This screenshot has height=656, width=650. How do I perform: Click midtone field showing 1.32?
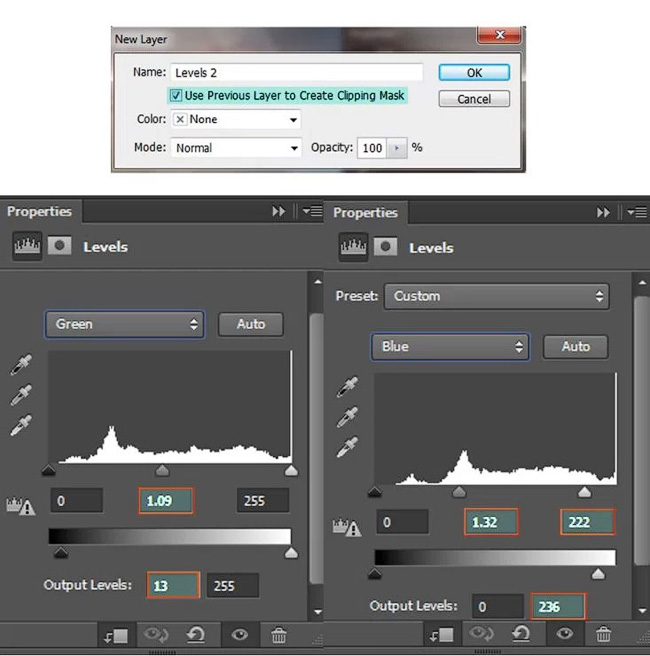pyautogui.click(x=491, y=522)
